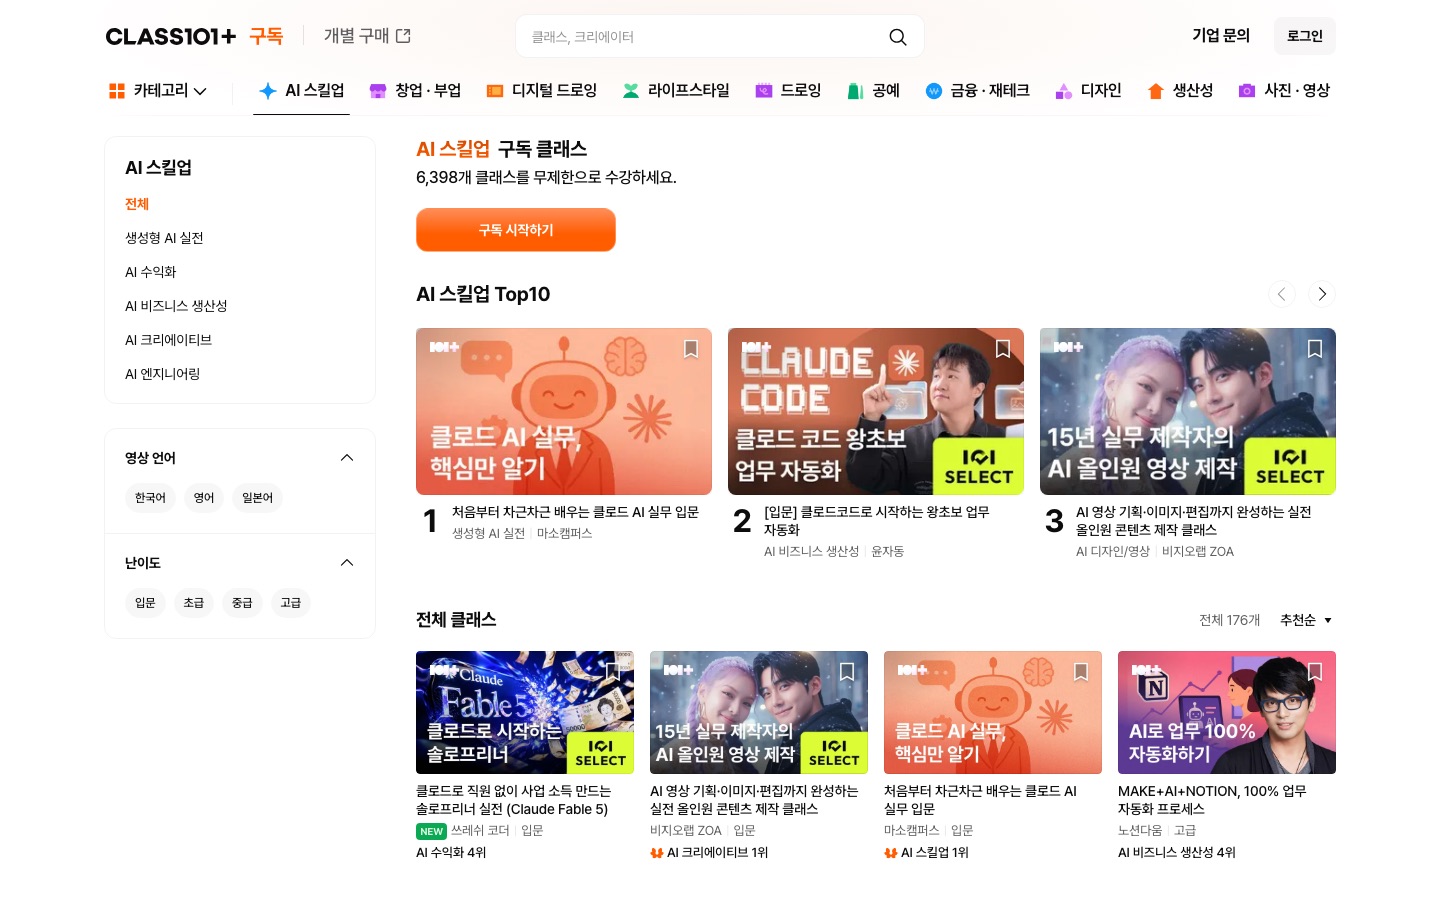
Task: Click the 사진·영상 camera icon
Action: click(x=1247, y=91)
